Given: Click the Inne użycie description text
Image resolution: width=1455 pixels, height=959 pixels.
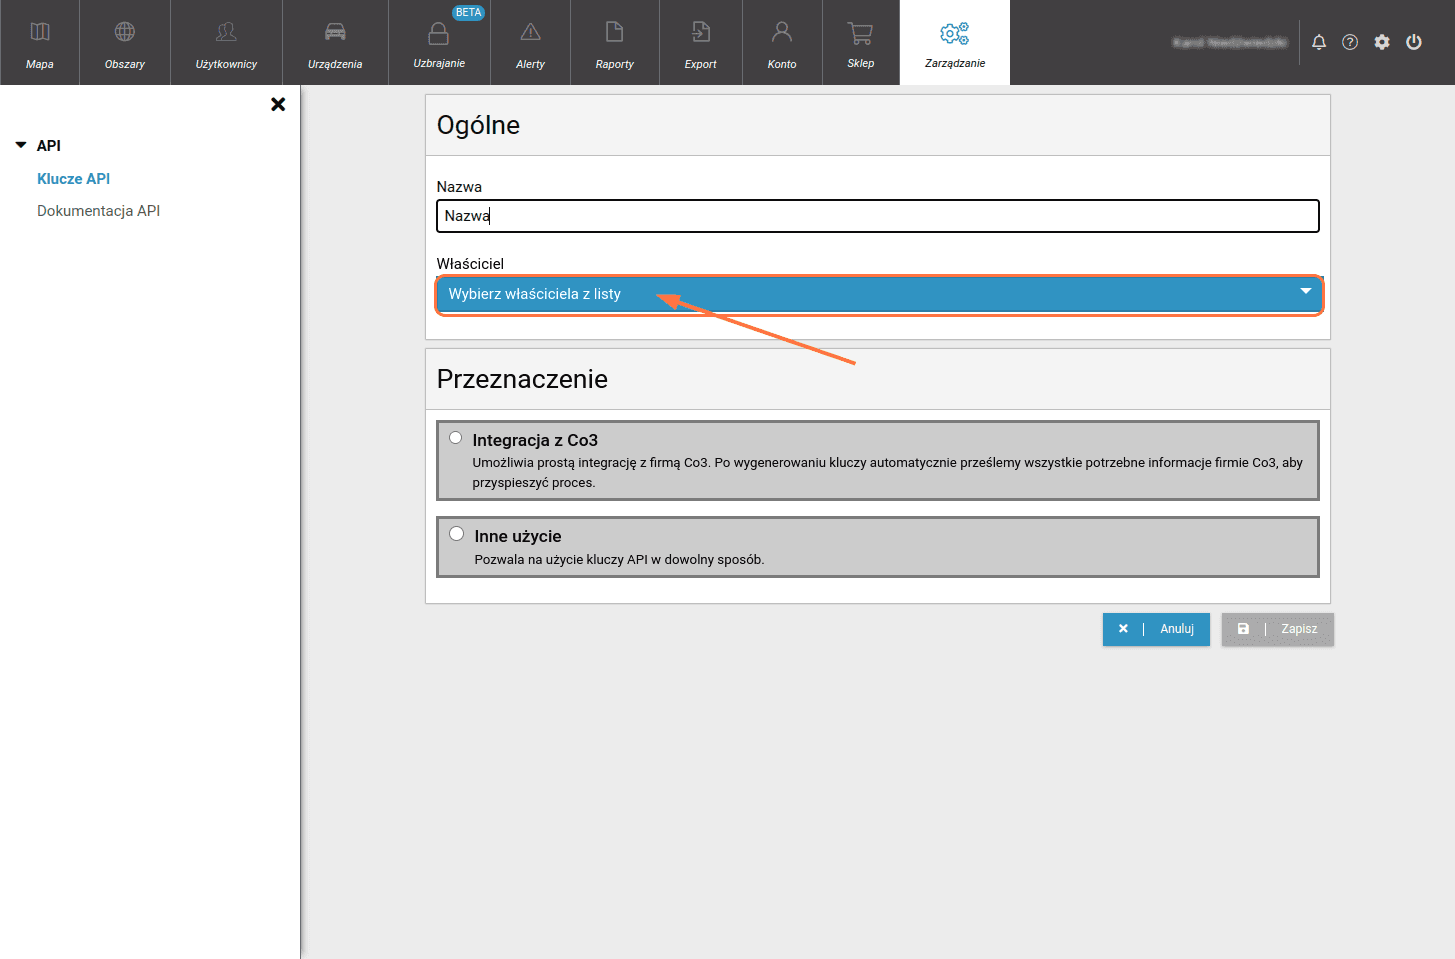Looking at the screenshot, I should tap(619, 560).
